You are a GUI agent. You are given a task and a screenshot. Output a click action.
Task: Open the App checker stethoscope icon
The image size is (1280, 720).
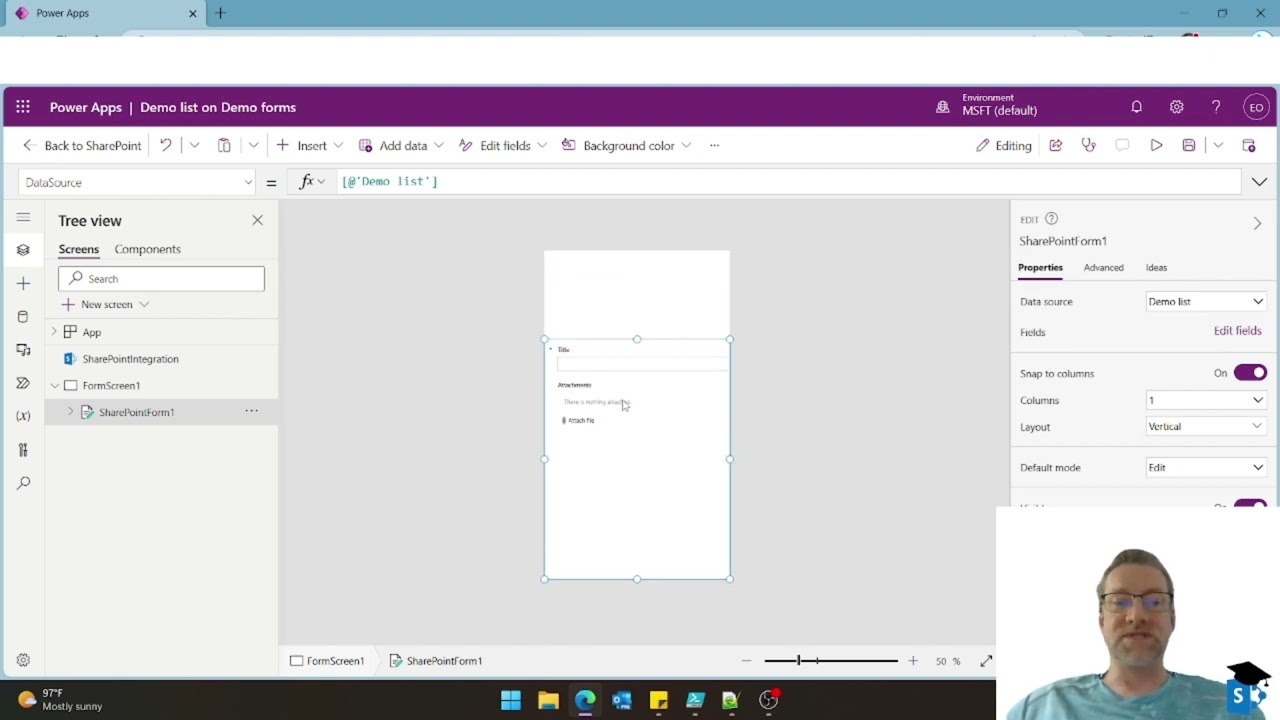(x=1089, y=145)
